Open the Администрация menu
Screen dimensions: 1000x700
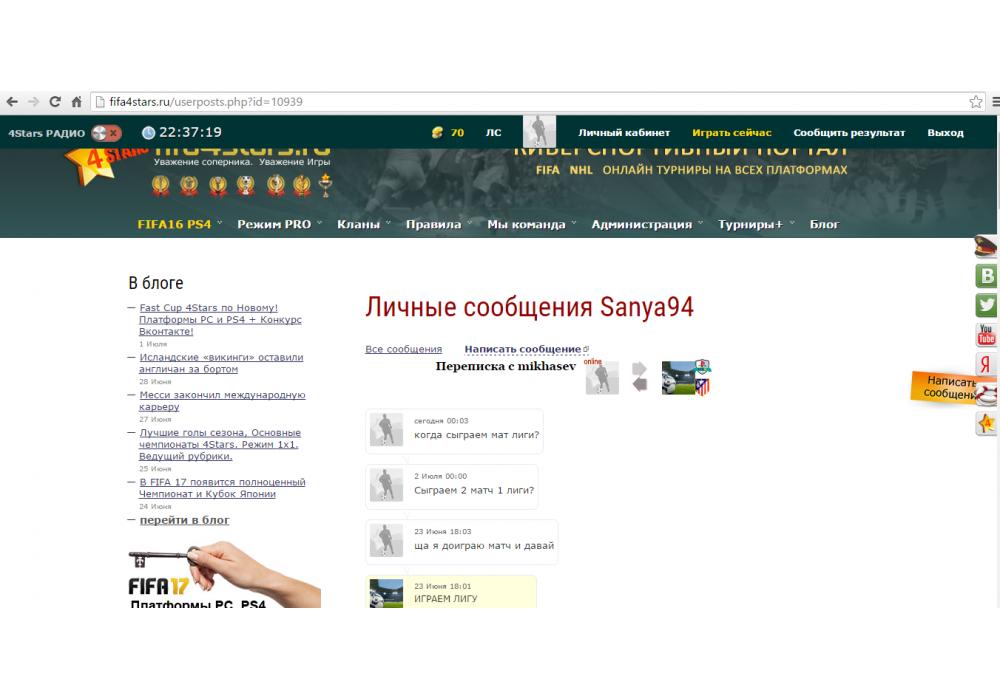click(642, 224)
